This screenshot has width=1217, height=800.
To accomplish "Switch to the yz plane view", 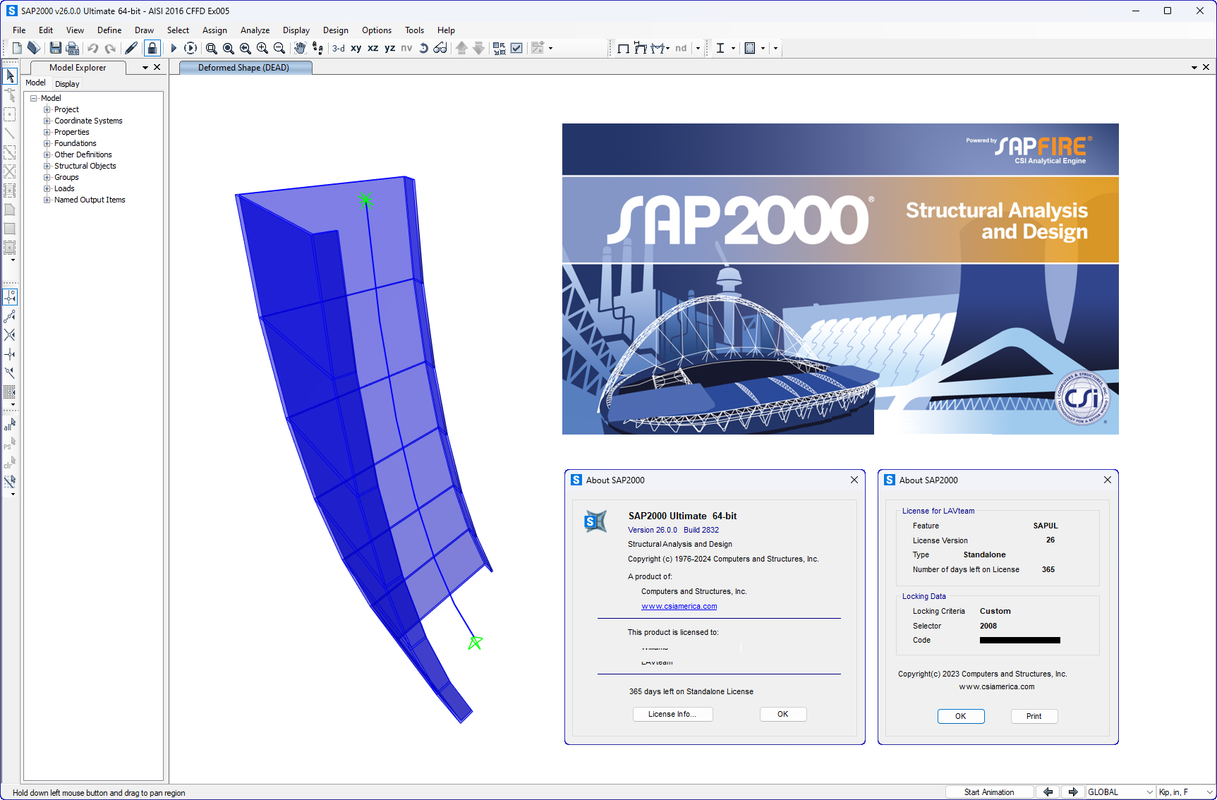I will pos(390,48).
